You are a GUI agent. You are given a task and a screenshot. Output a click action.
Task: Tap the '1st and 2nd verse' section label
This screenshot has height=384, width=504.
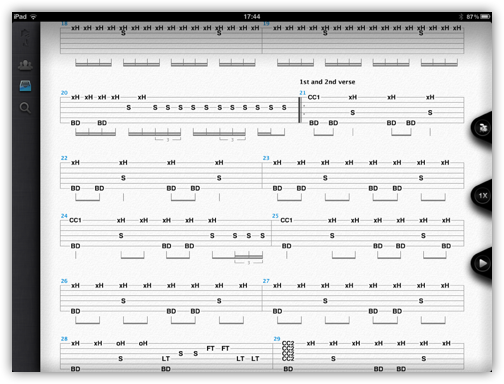pyautogui.click(x=327, y=82)
